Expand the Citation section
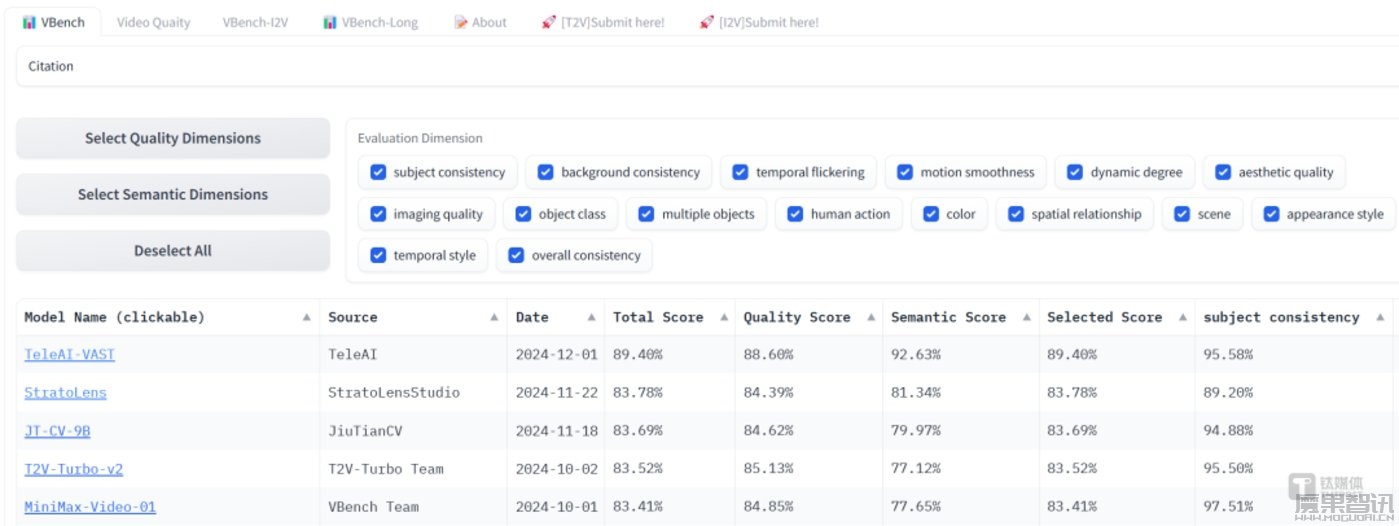The image size is (1399, 526). pos(707,66)
